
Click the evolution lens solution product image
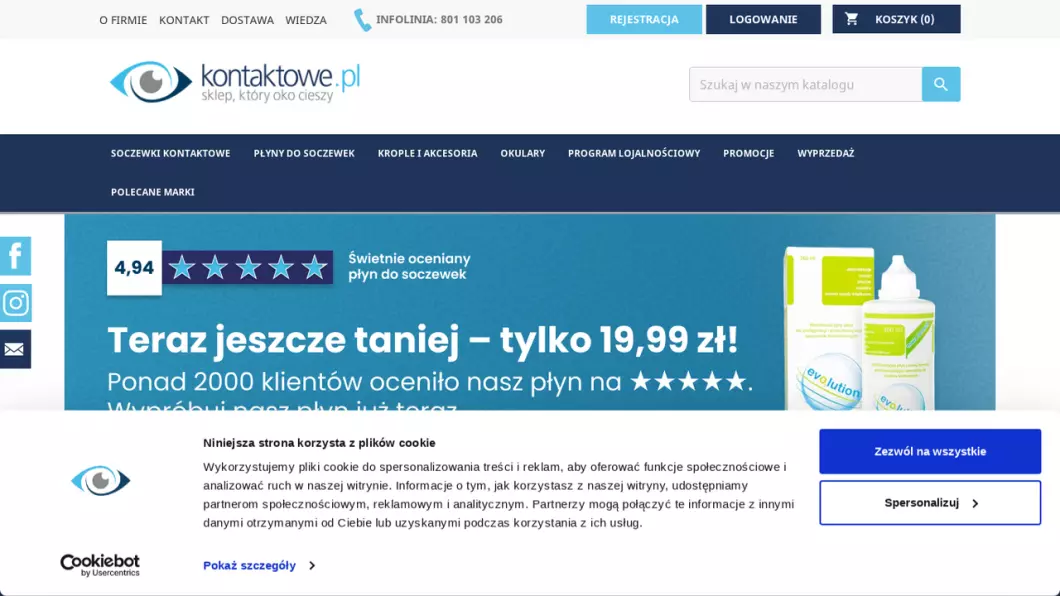tap(859, 328)
